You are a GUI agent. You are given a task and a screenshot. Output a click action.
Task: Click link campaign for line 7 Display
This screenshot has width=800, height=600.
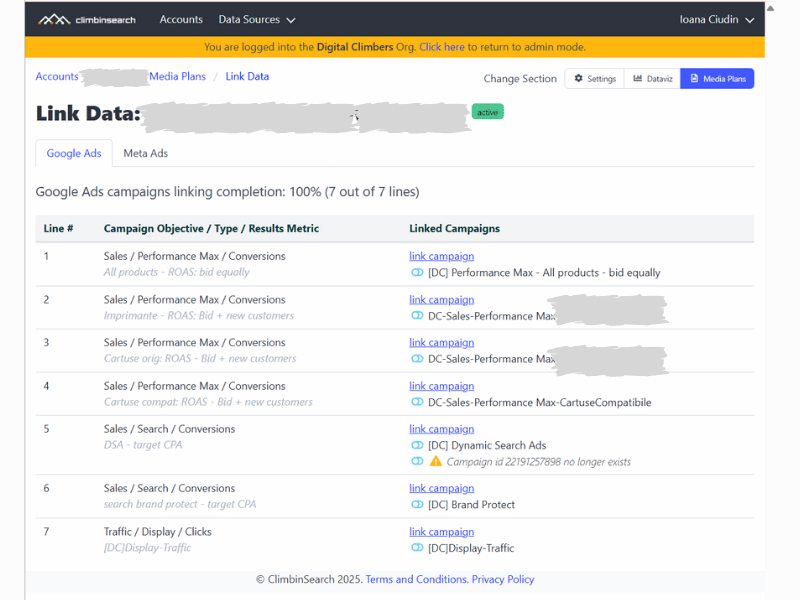(441, 532)
